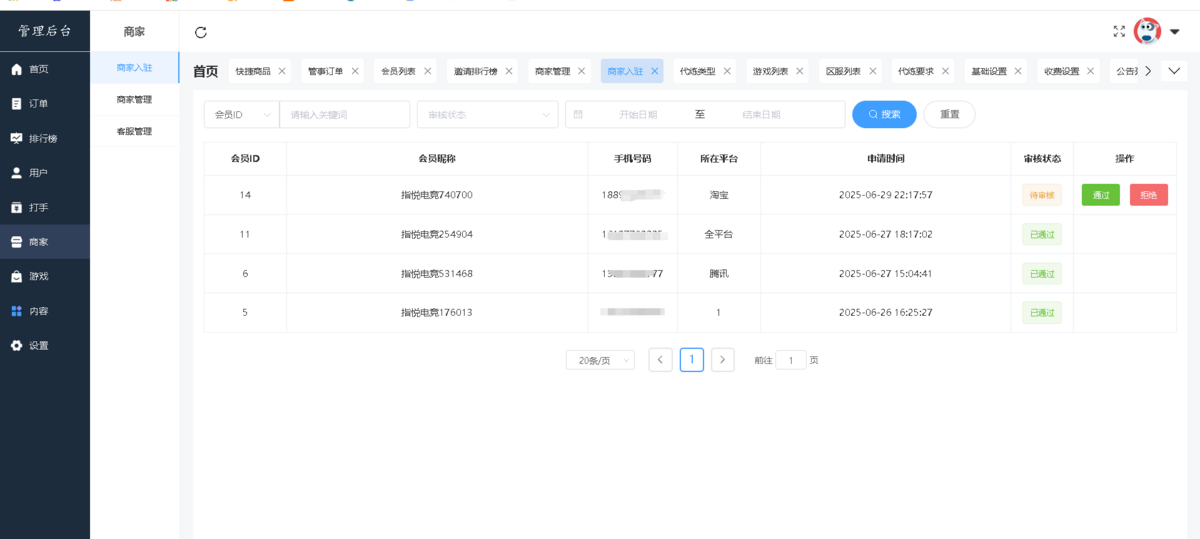Screen dimensions: 1200x539
Task: Go to the 首页 tab heading
Action: [206, 71]
